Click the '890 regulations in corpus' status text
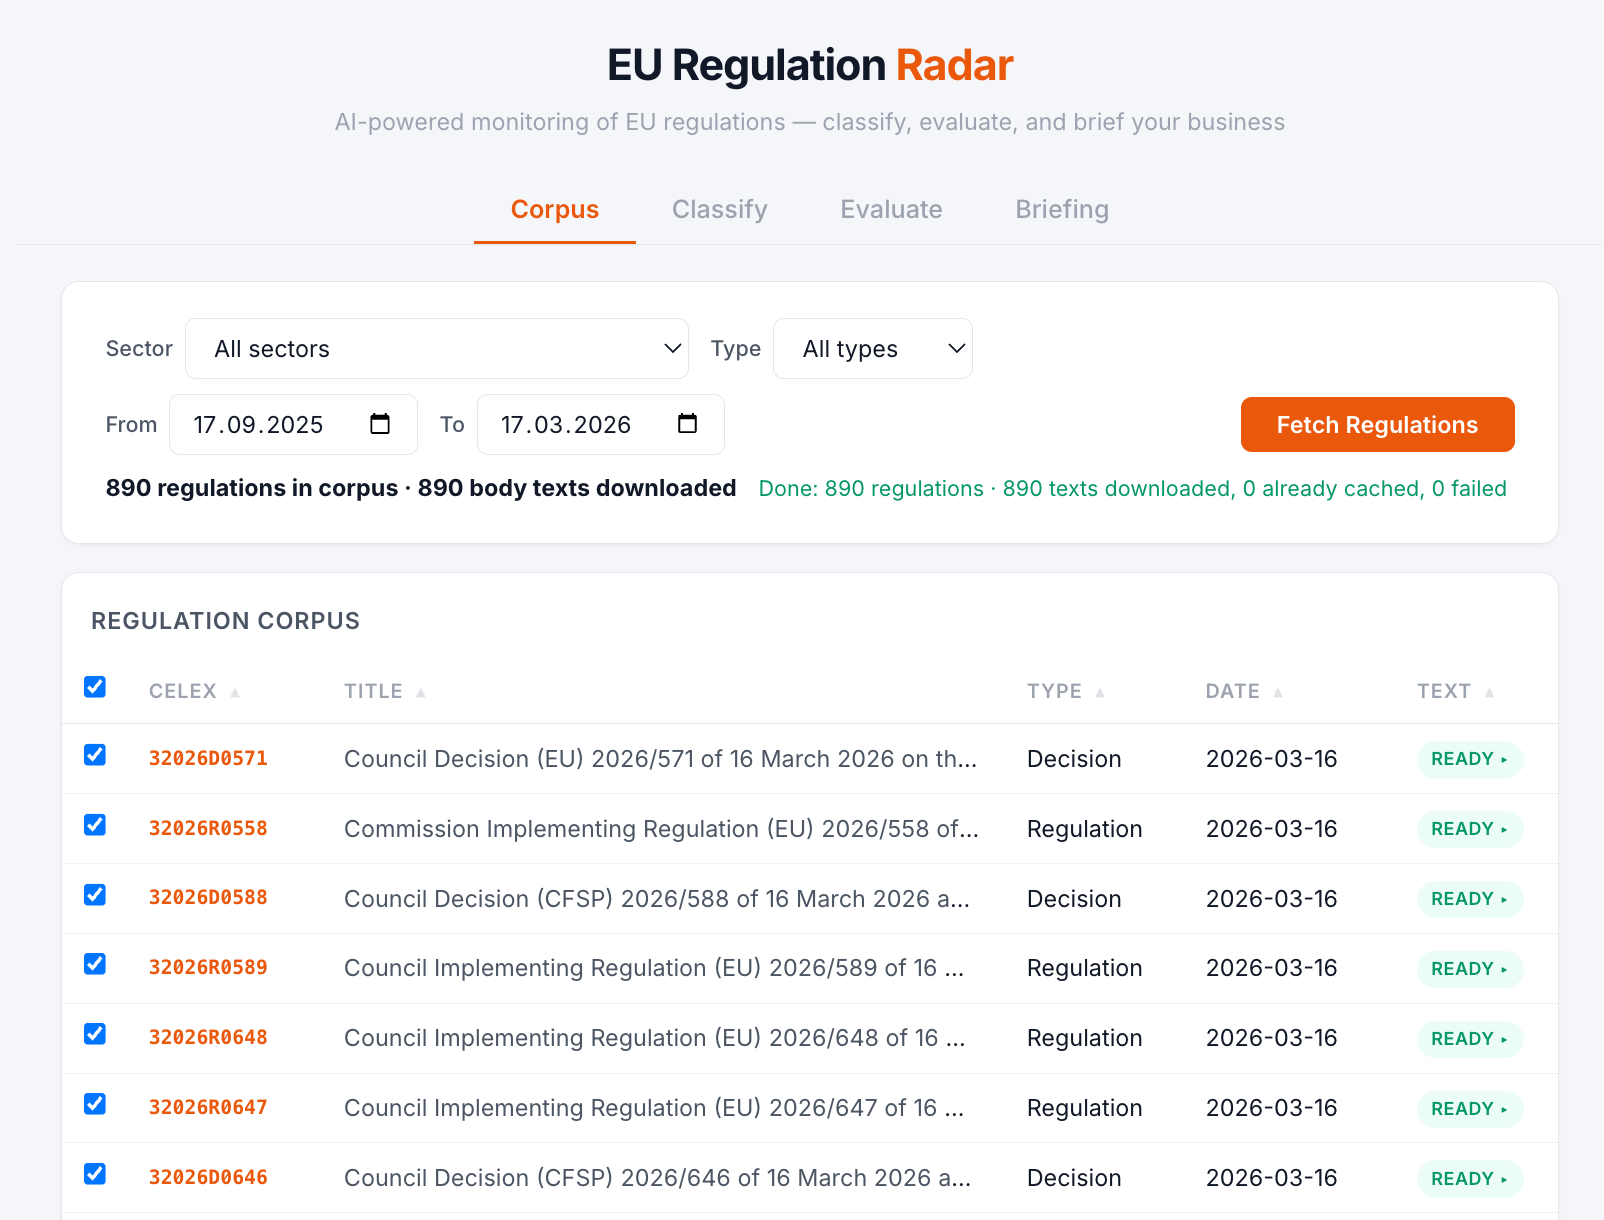This screenshot has height=1220, width=1604. tap(252, 488)
